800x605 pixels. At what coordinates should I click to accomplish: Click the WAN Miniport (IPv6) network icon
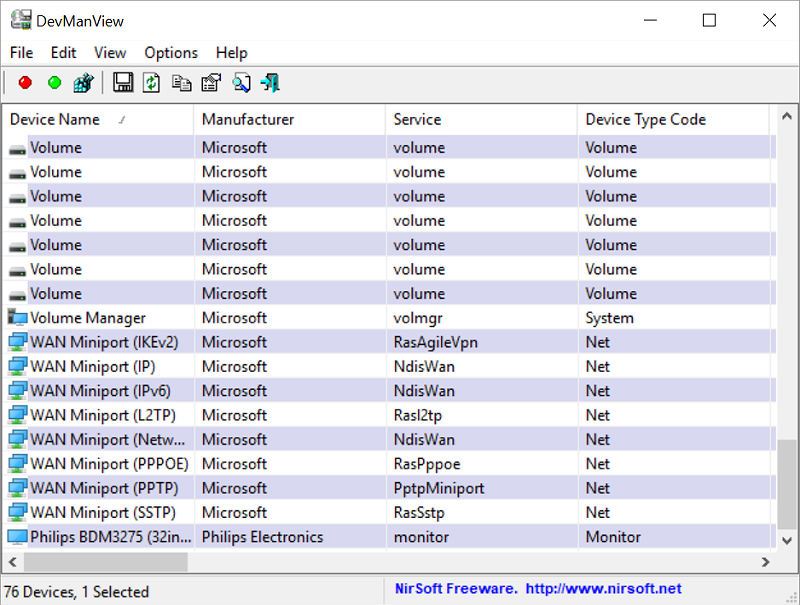pyautogui.click(x=17, y=391)
